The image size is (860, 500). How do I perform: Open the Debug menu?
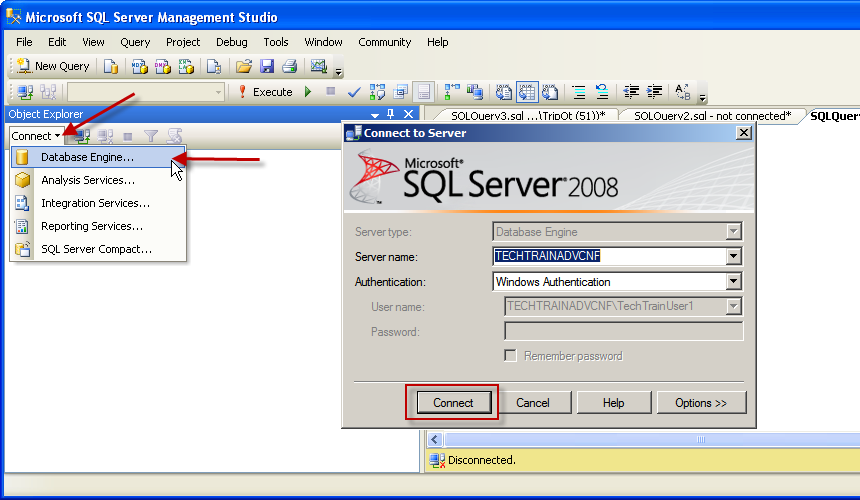231,42
